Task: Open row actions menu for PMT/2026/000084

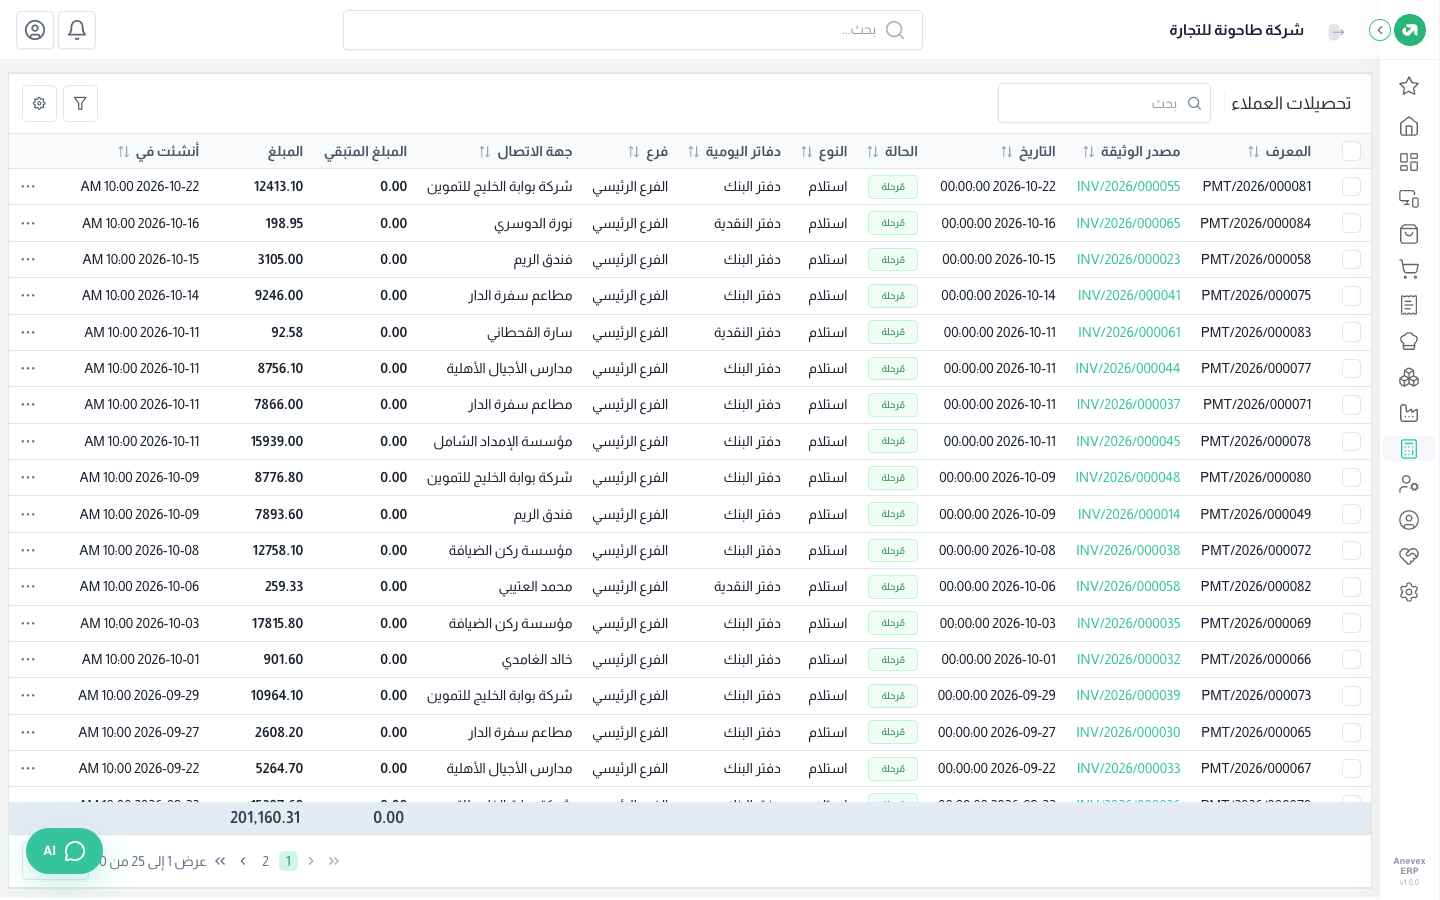Action: (x=28, y=223)
